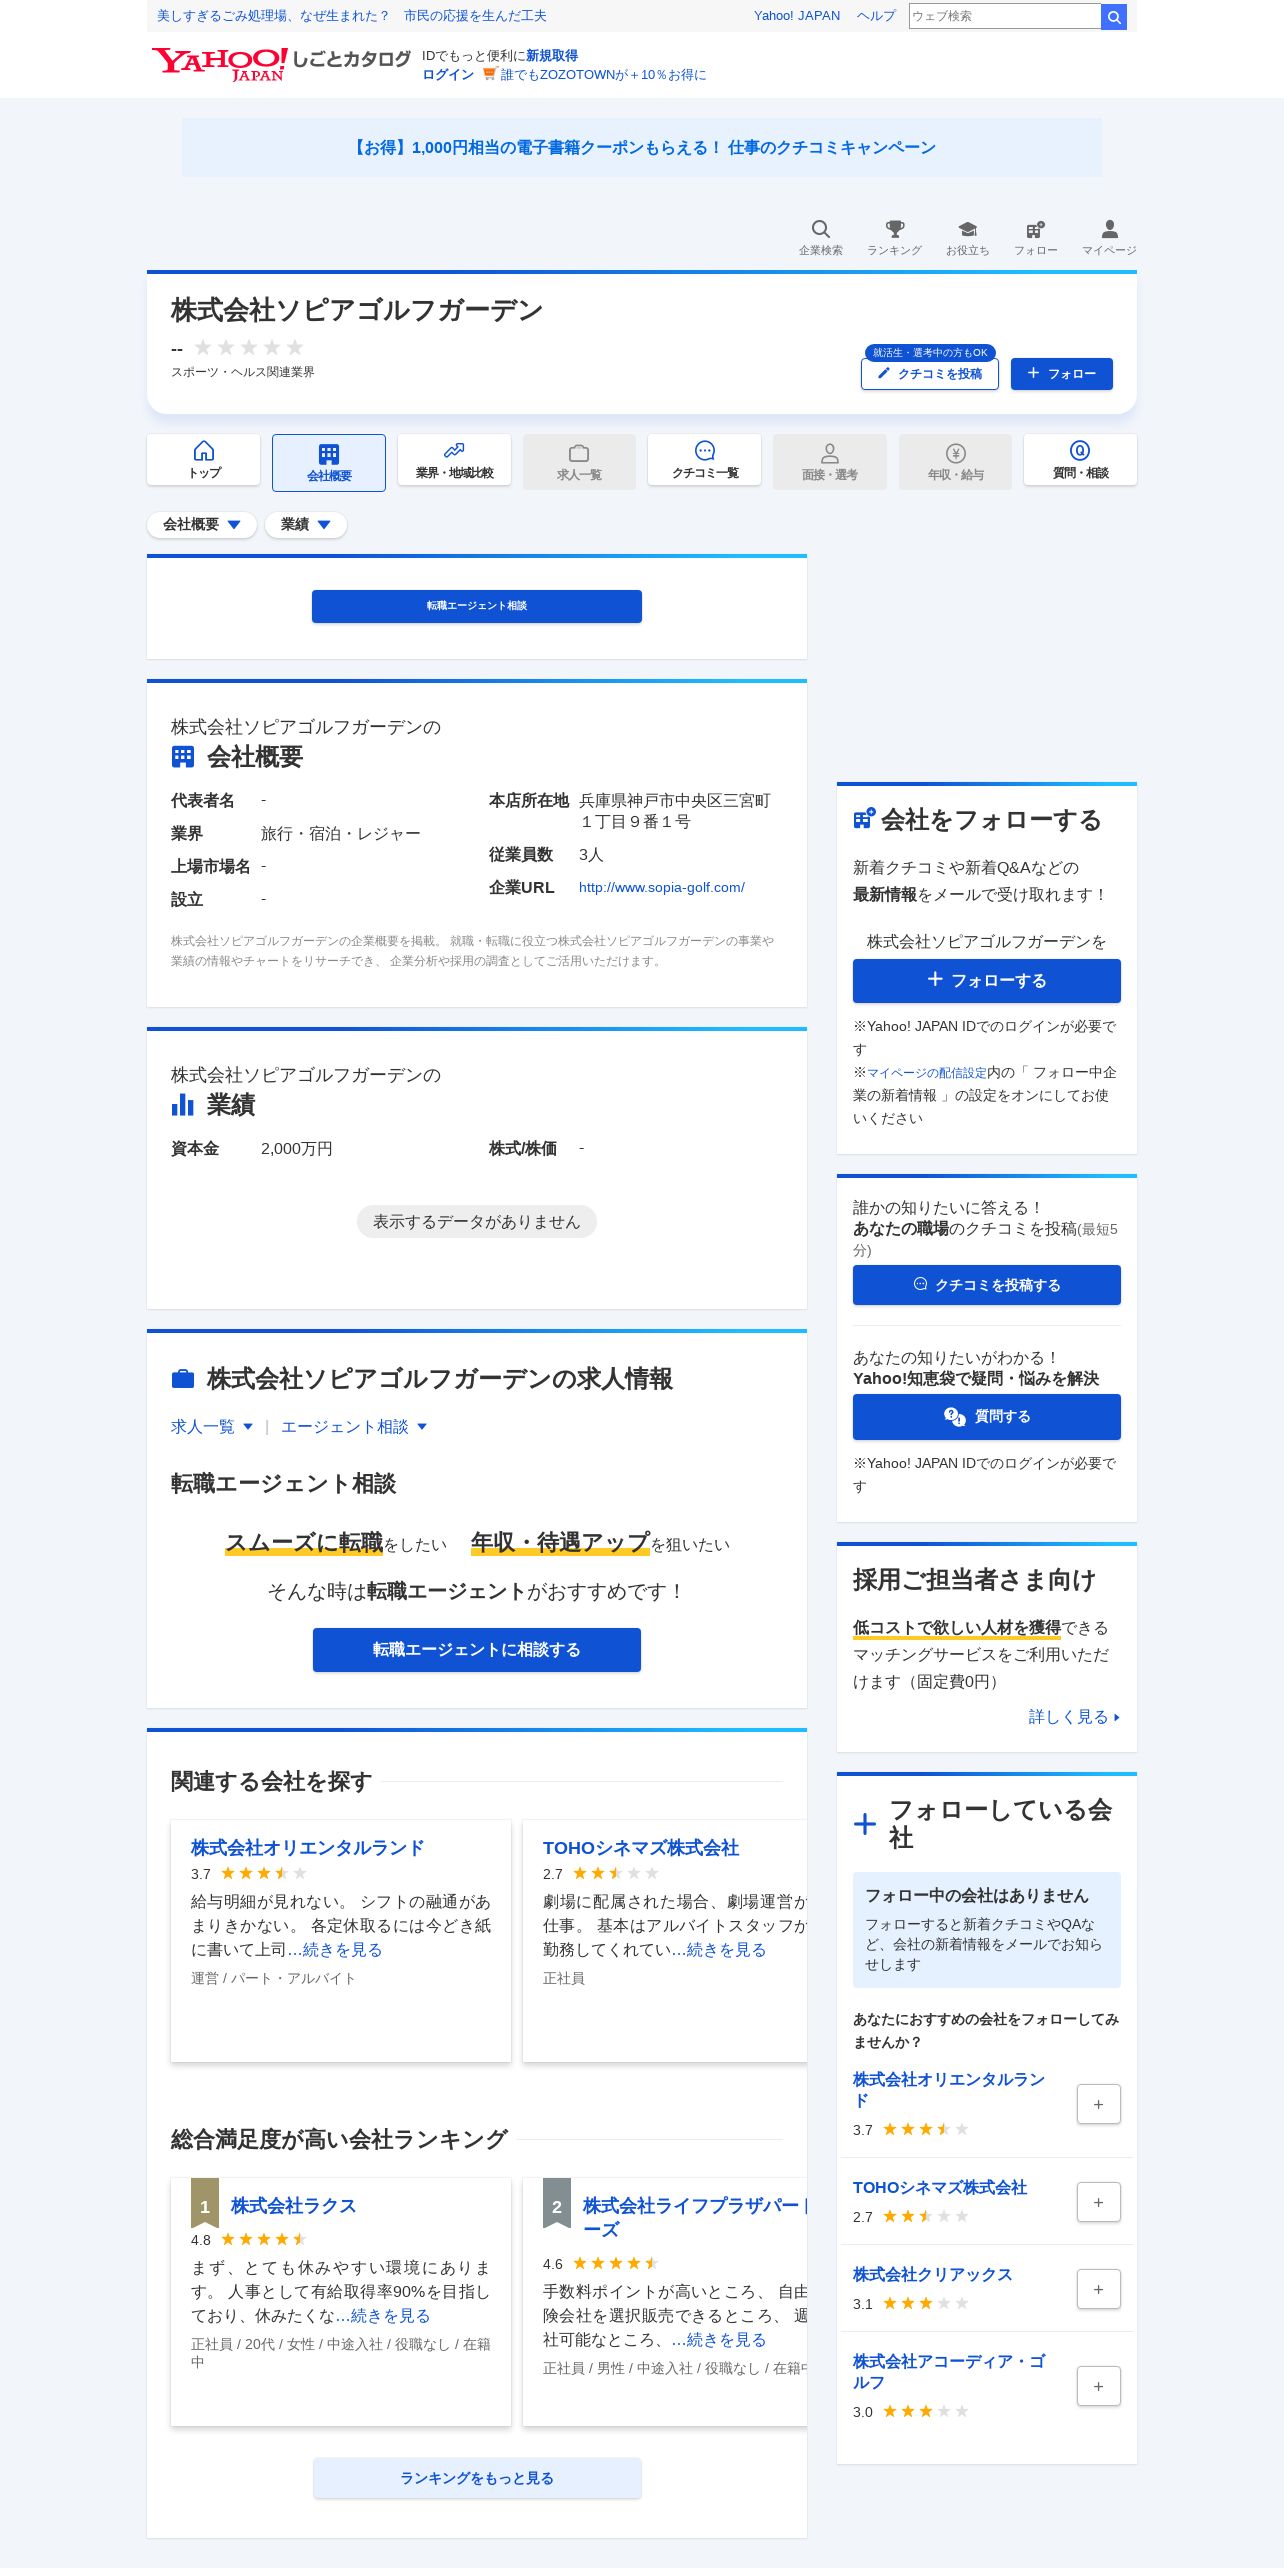Switch to 業界・地域比較 tab
Image resolution: width=1284 pixels, height=2568 pixels.
pos(454,460)
